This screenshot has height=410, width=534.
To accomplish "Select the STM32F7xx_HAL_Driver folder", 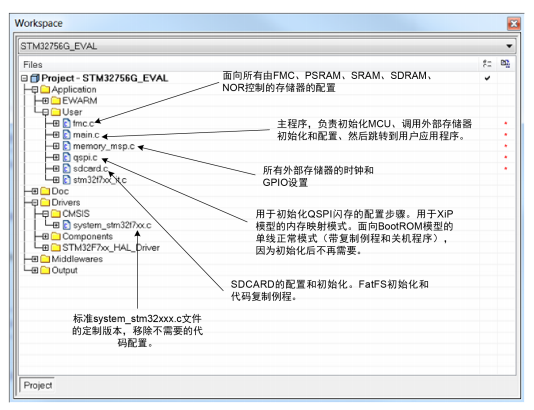I will pyautogui.click(x=111, y=248).
